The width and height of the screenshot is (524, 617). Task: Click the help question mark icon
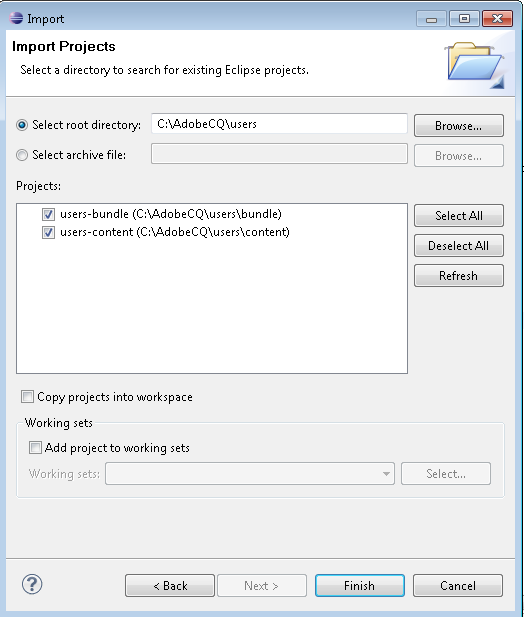[x=32, y=584]
